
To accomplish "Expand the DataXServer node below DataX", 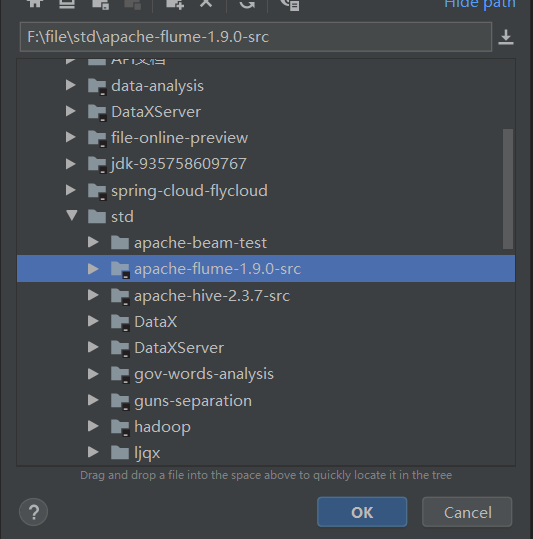I will coord(93,347).
